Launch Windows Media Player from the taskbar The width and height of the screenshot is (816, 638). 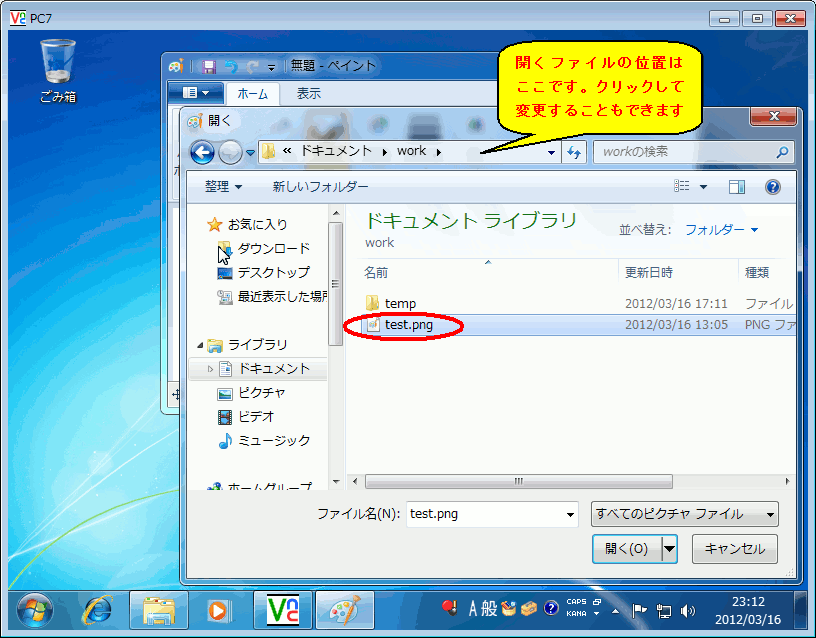tap(217, 608)
